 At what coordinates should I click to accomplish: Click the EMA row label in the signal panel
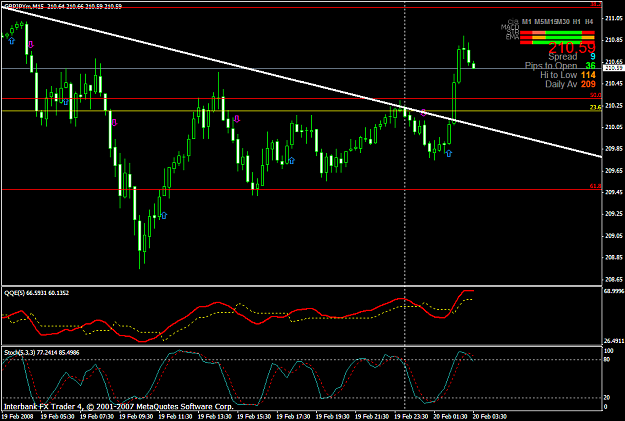[512, 37]
